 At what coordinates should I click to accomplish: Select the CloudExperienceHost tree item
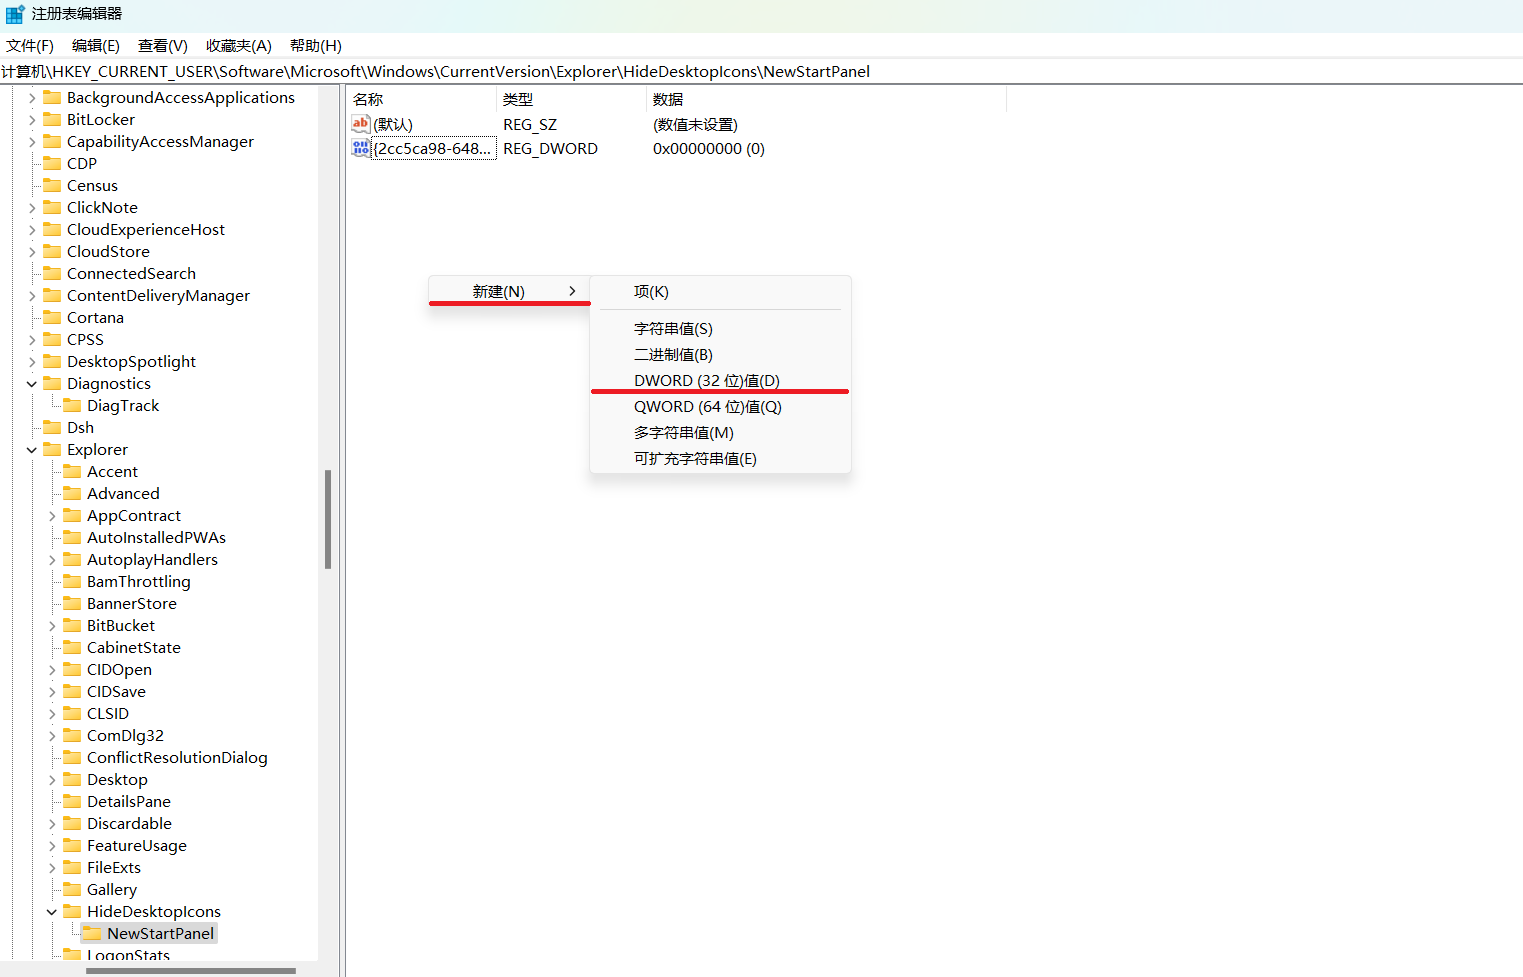coord(146,229)
